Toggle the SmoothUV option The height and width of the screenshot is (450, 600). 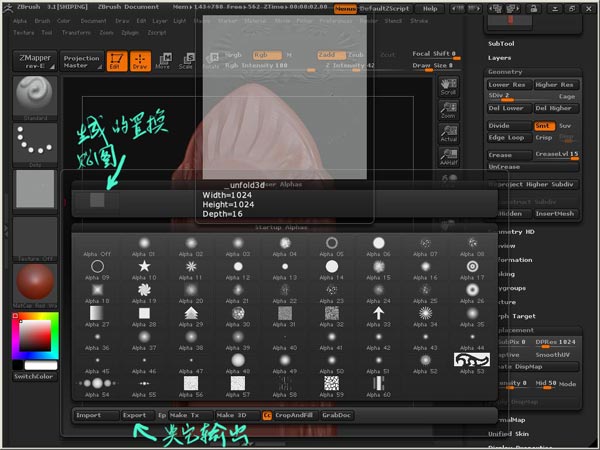click(553, 355)
